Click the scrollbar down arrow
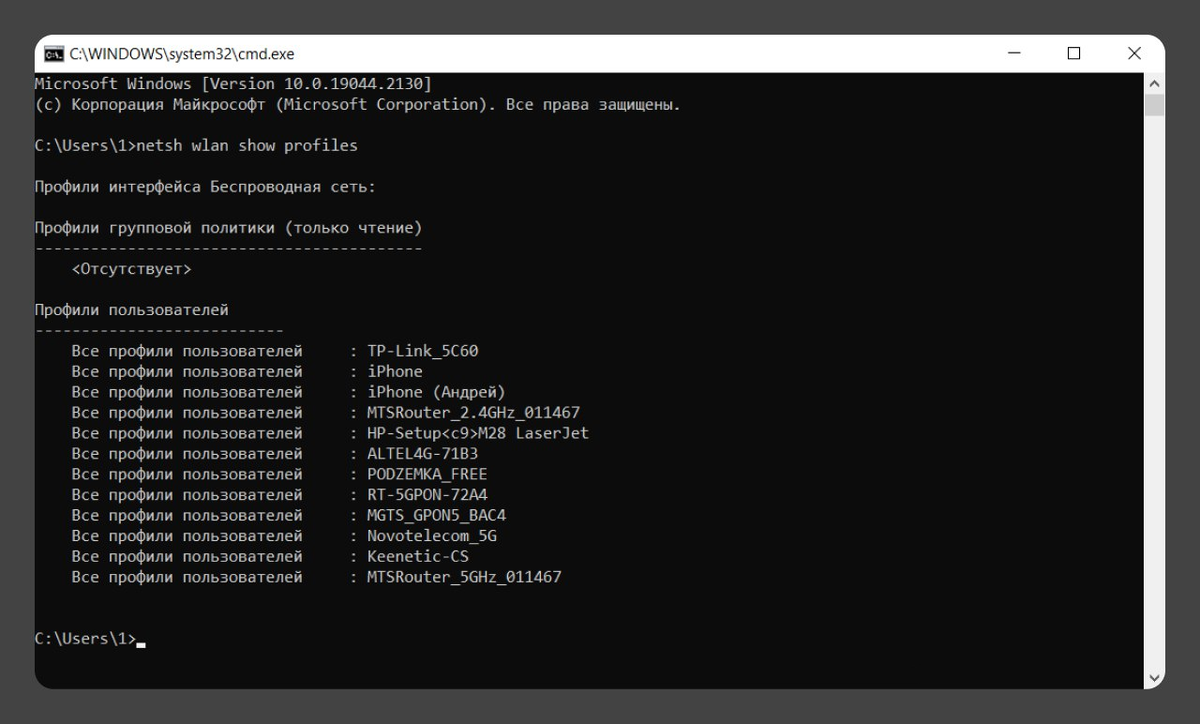The height and width of the screenshot is (724, 1200). [1154, 677]
